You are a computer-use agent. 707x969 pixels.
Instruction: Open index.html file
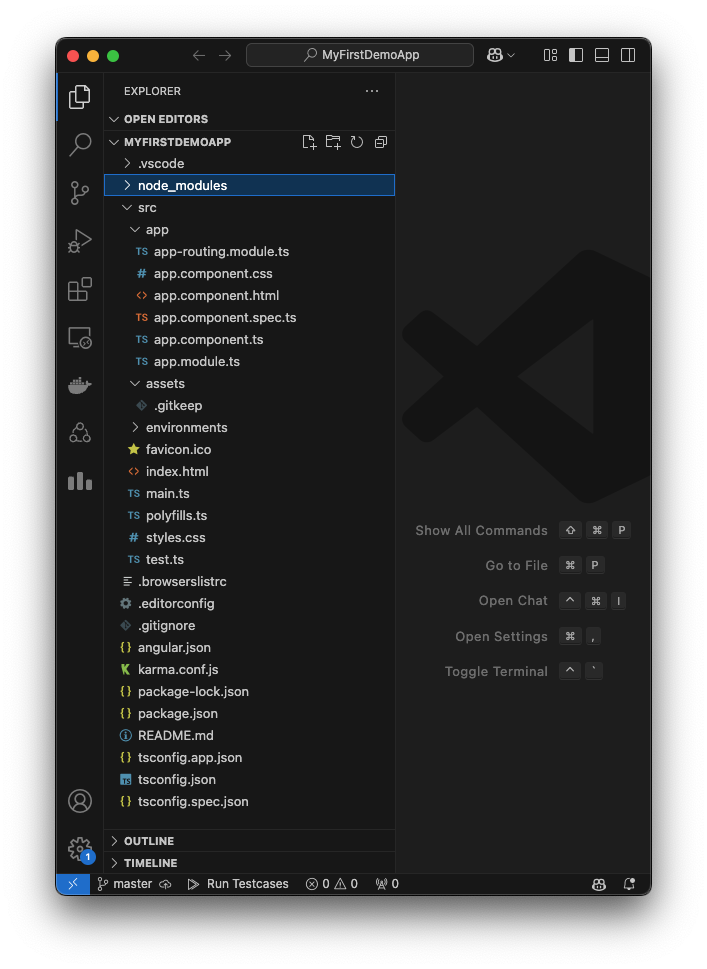[250, 472]
